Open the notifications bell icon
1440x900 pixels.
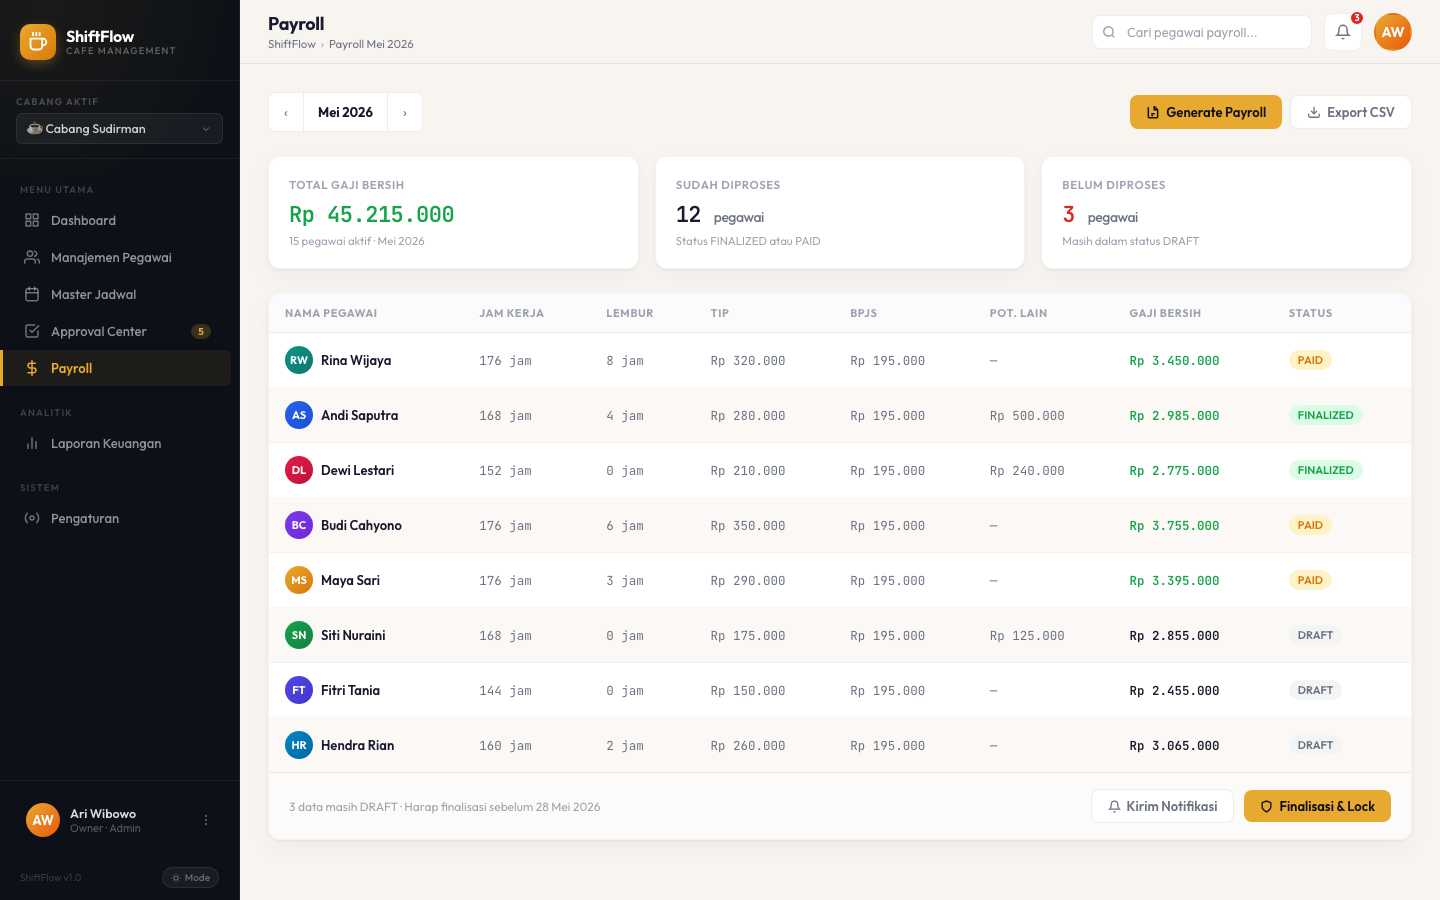pos(1342,32)
